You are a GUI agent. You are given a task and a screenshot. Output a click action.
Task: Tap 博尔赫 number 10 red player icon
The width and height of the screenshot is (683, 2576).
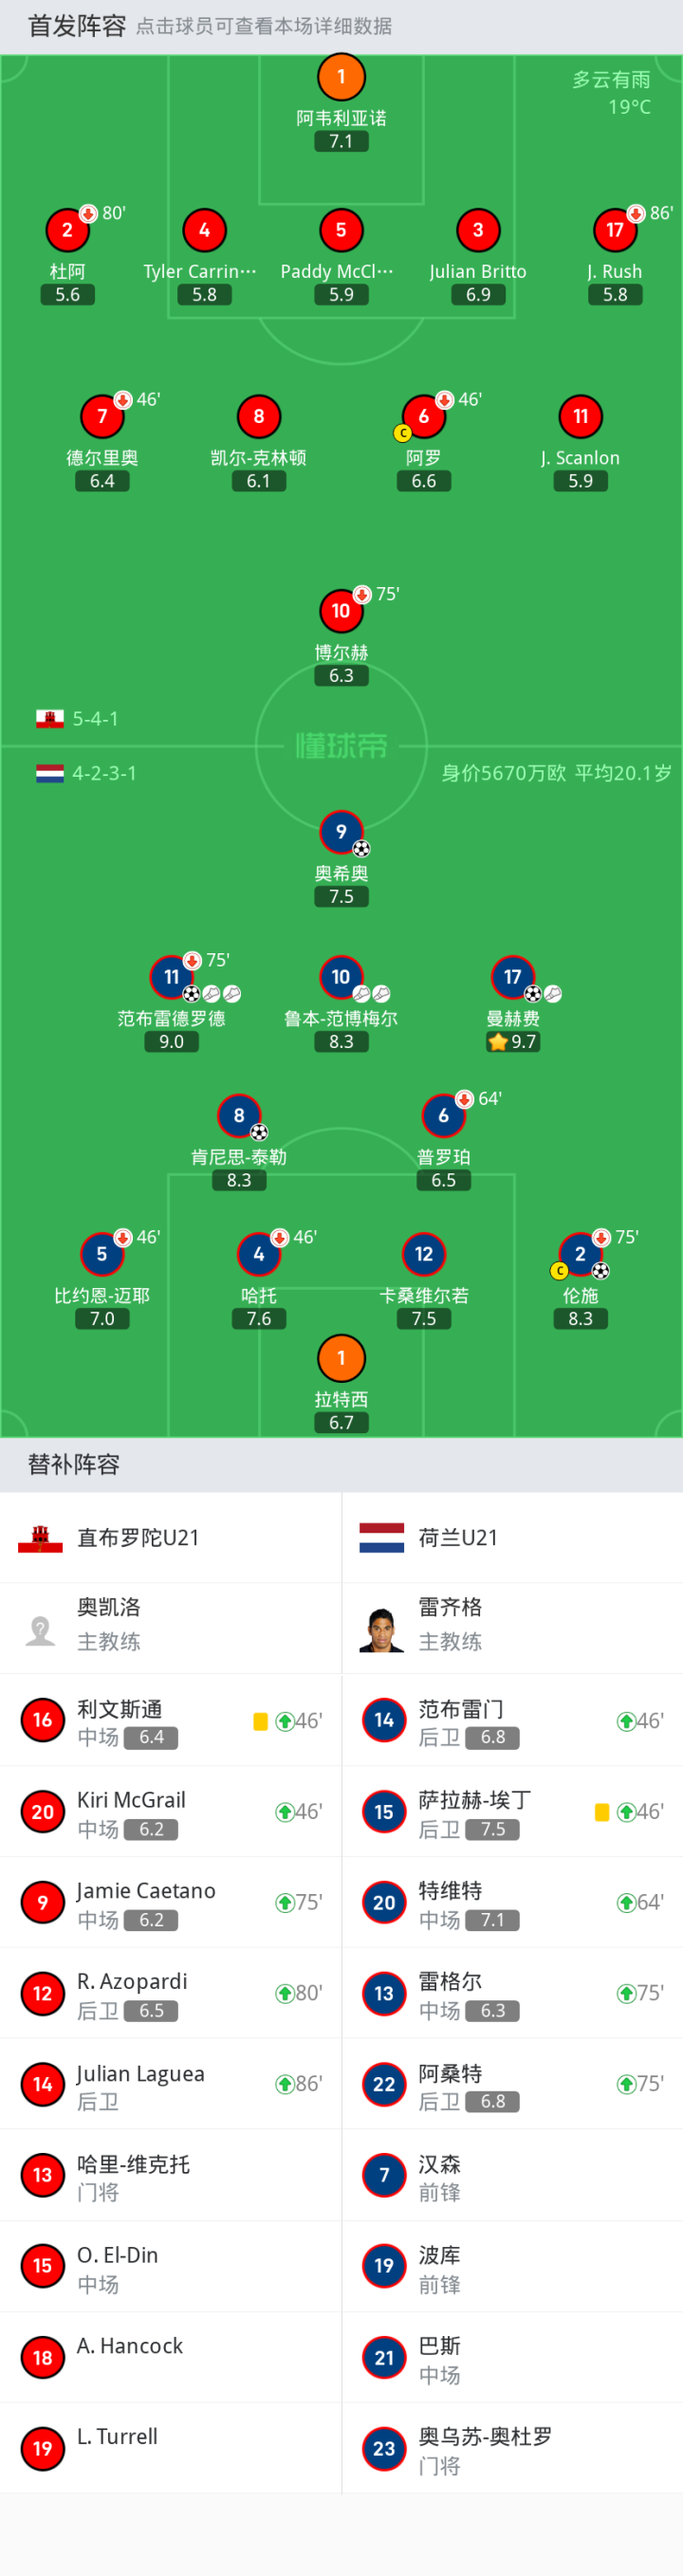[341, 611]
